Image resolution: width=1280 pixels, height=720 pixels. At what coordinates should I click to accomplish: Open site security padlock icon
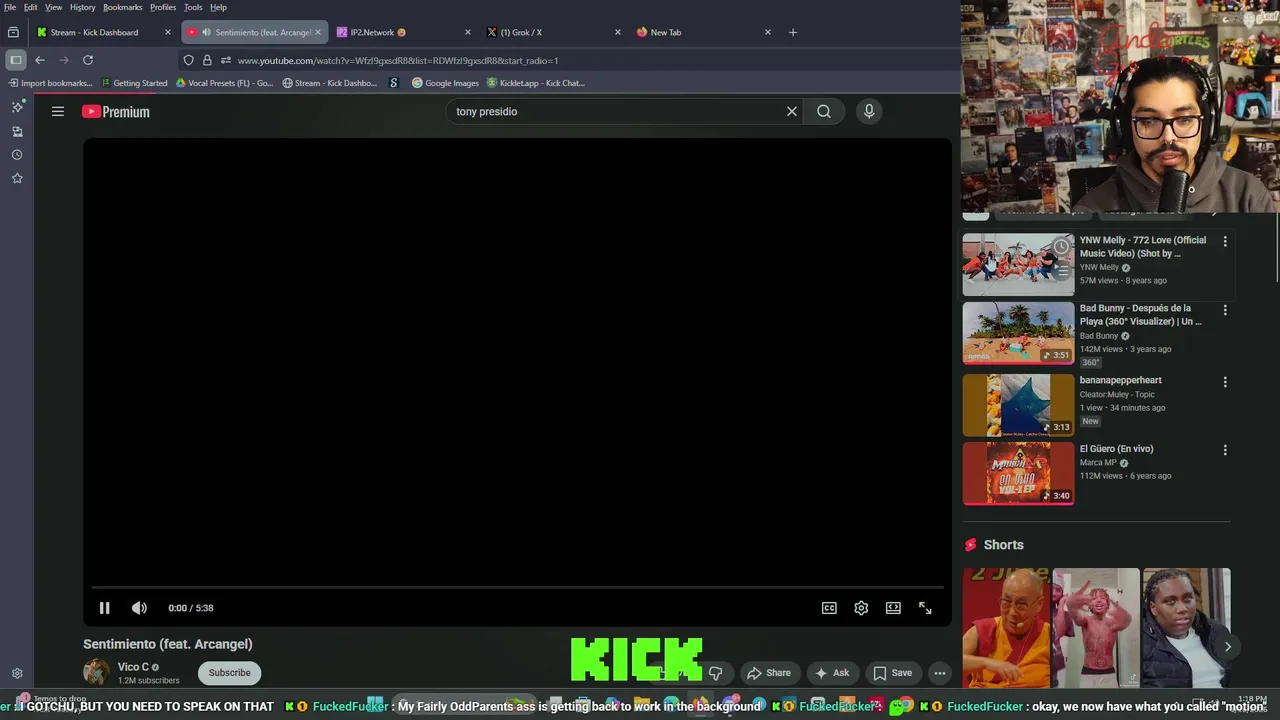207,60
